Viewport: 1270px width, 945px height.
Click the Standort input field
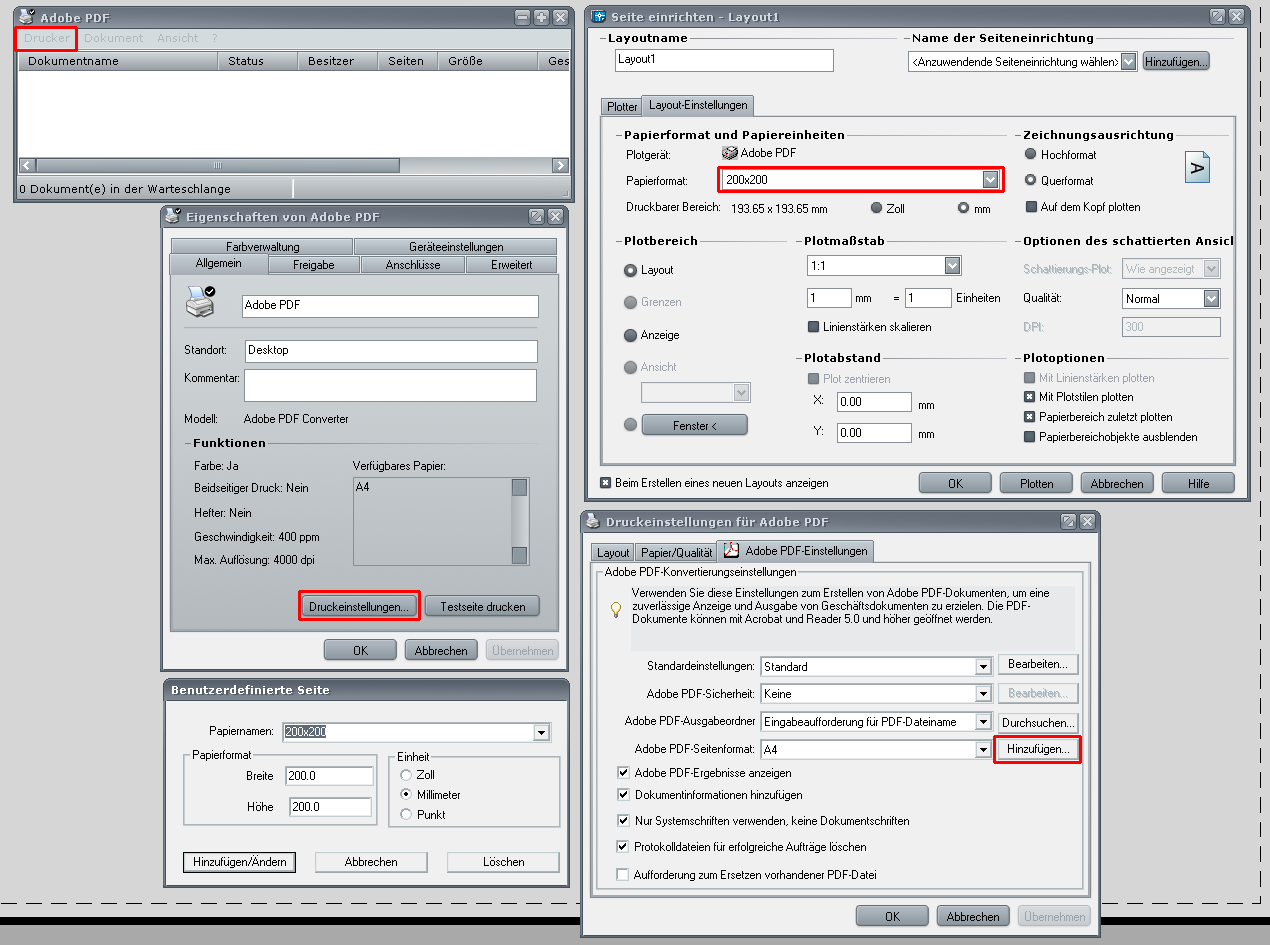coord(390,351)
